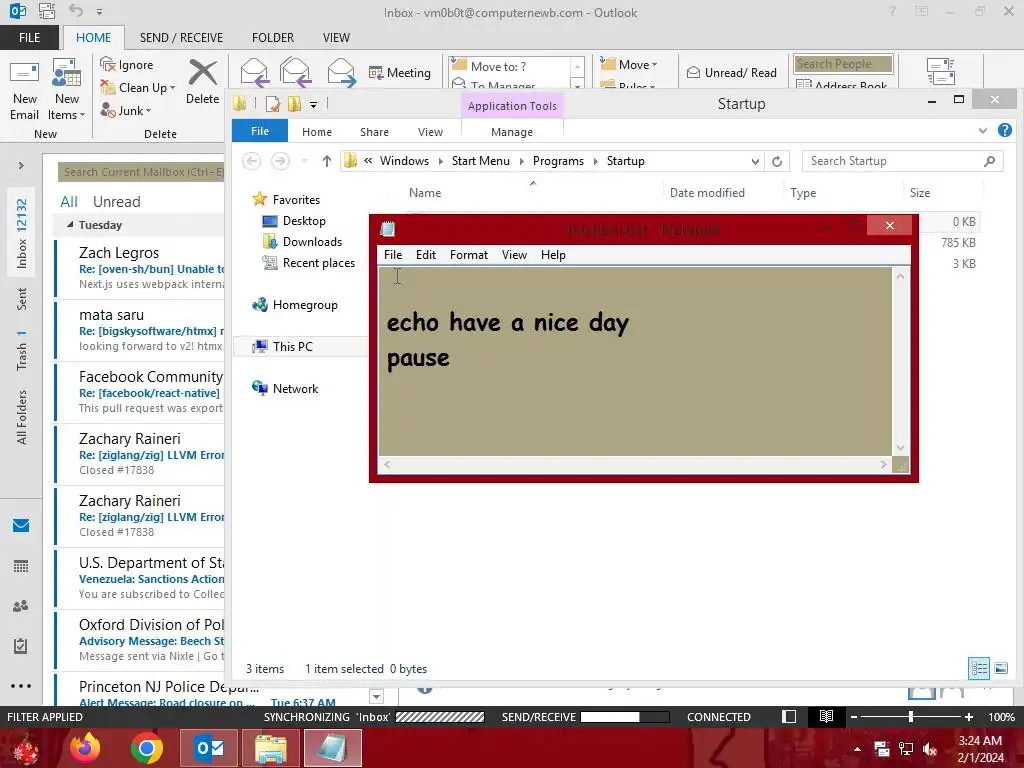1024x768 pixels.
Task: Select Downloads in Explorer favorites
Action: (x=312, y=242)
